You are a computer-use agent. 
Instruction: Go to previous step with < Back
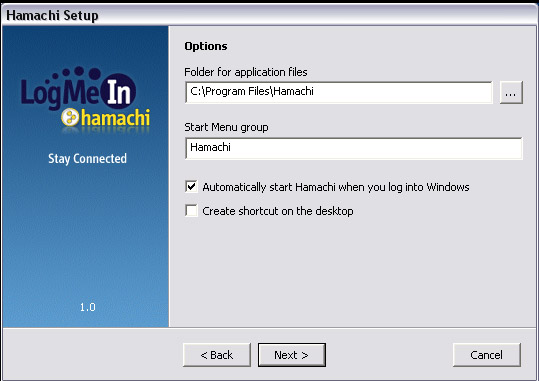click(217, 355)
